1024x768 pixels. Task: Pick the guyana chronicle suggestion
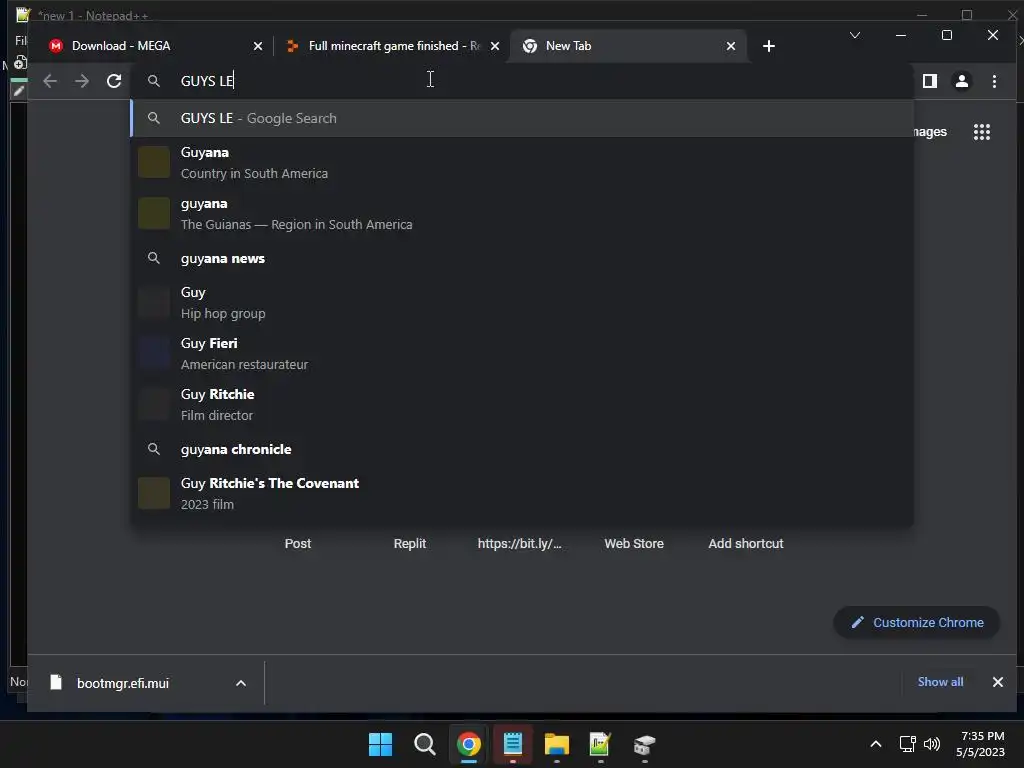[x=522, y=449]
